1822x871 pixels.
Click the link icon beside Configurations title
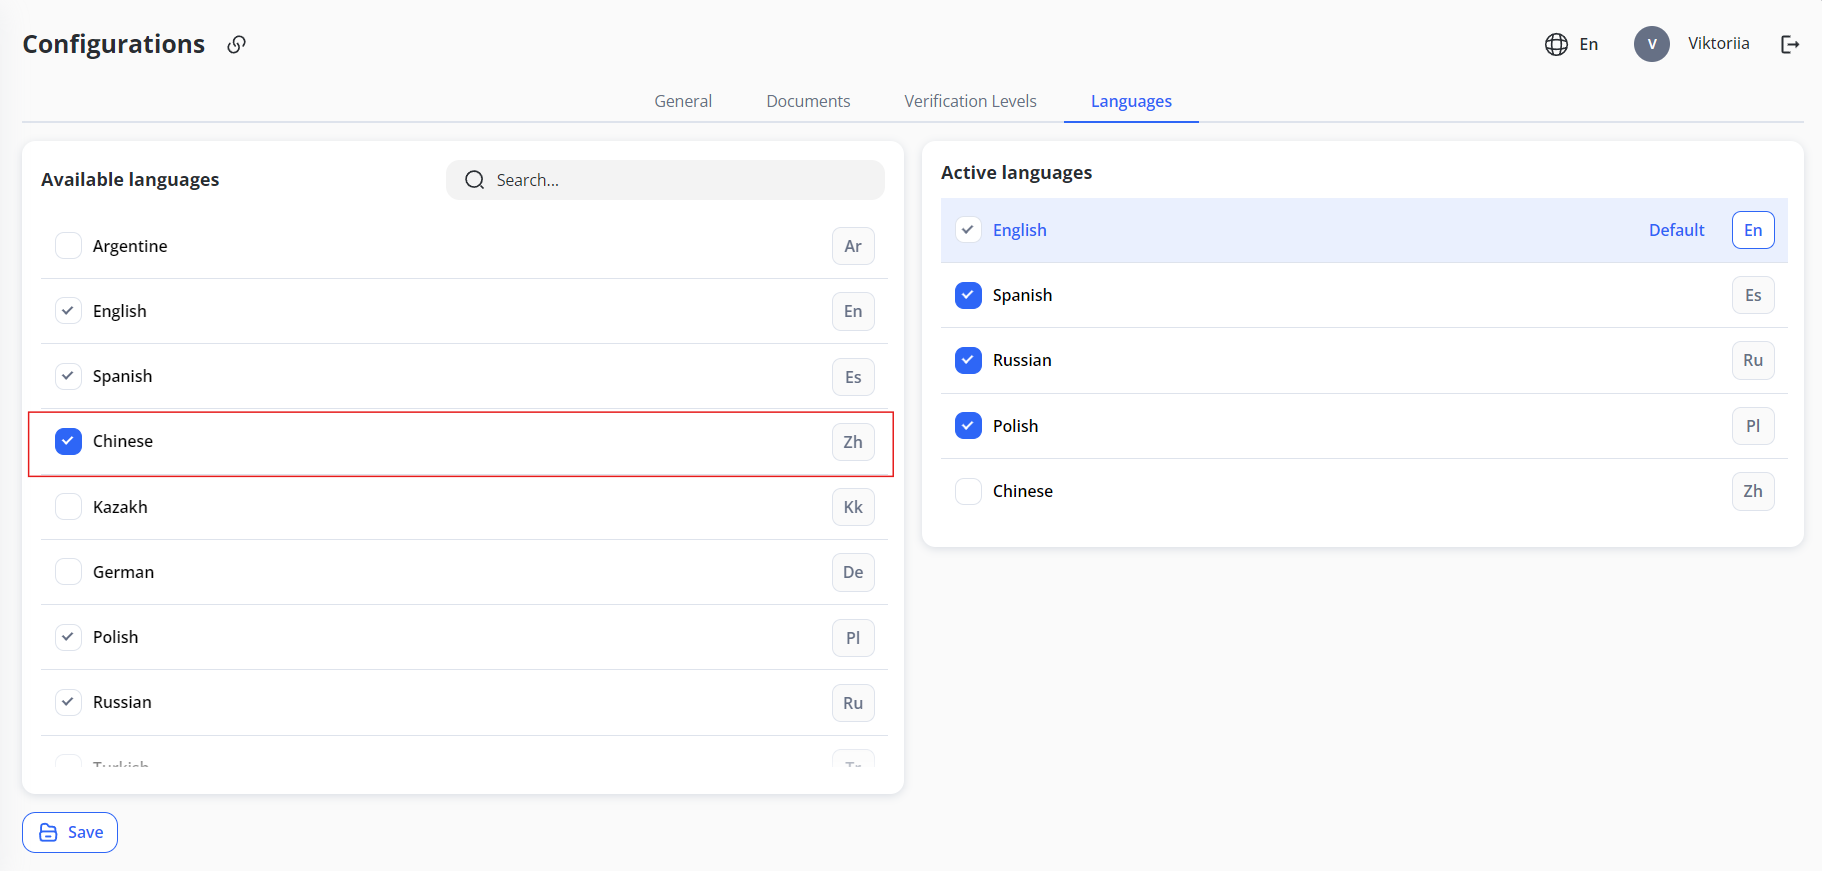(x=236, y=44)
